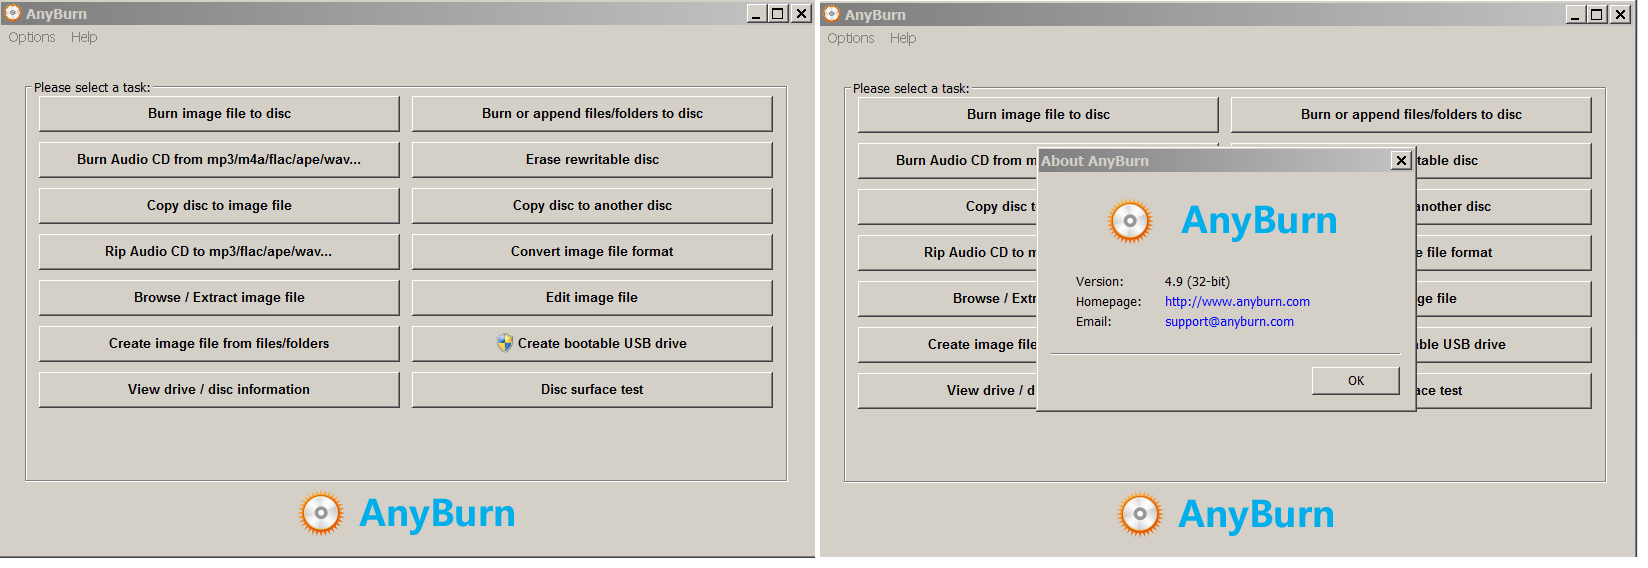Click bottom AnyBurn logo text in right window
This screenshot has height=568, width=1648.
(x=1256, y=514)
